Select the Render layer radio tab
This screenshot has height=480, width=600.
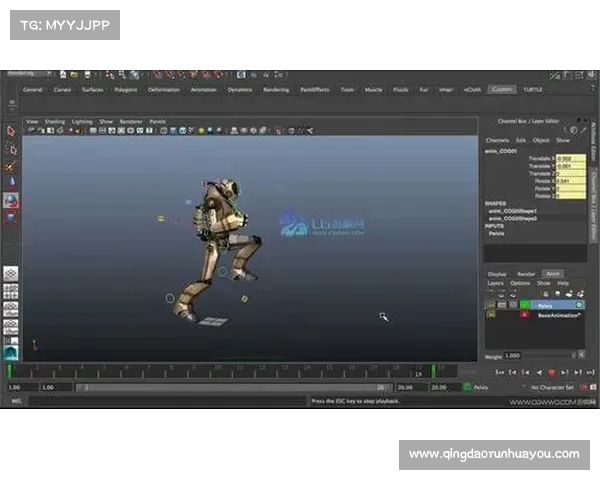[526, 274]
